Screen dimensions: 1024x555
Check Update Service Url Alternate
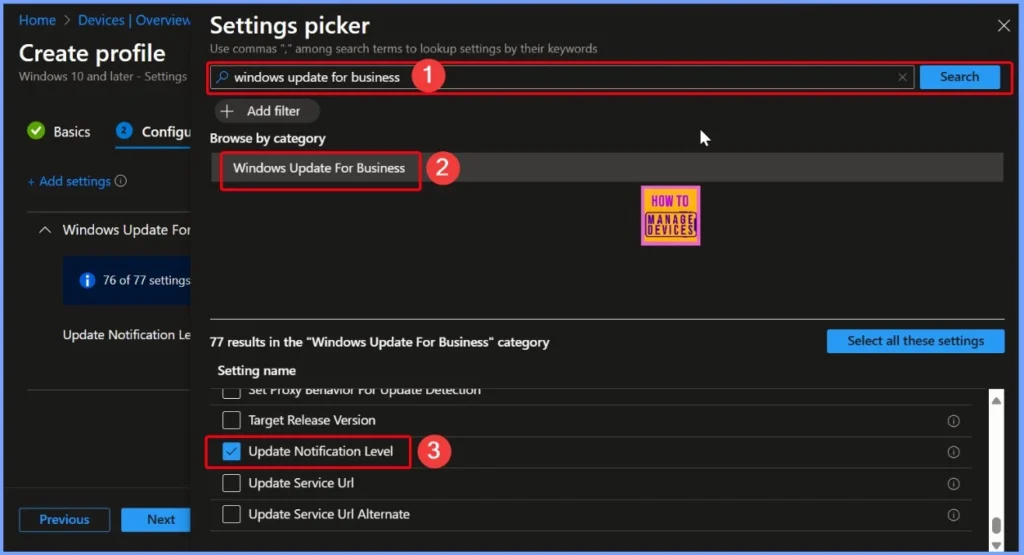pos(231,514)
